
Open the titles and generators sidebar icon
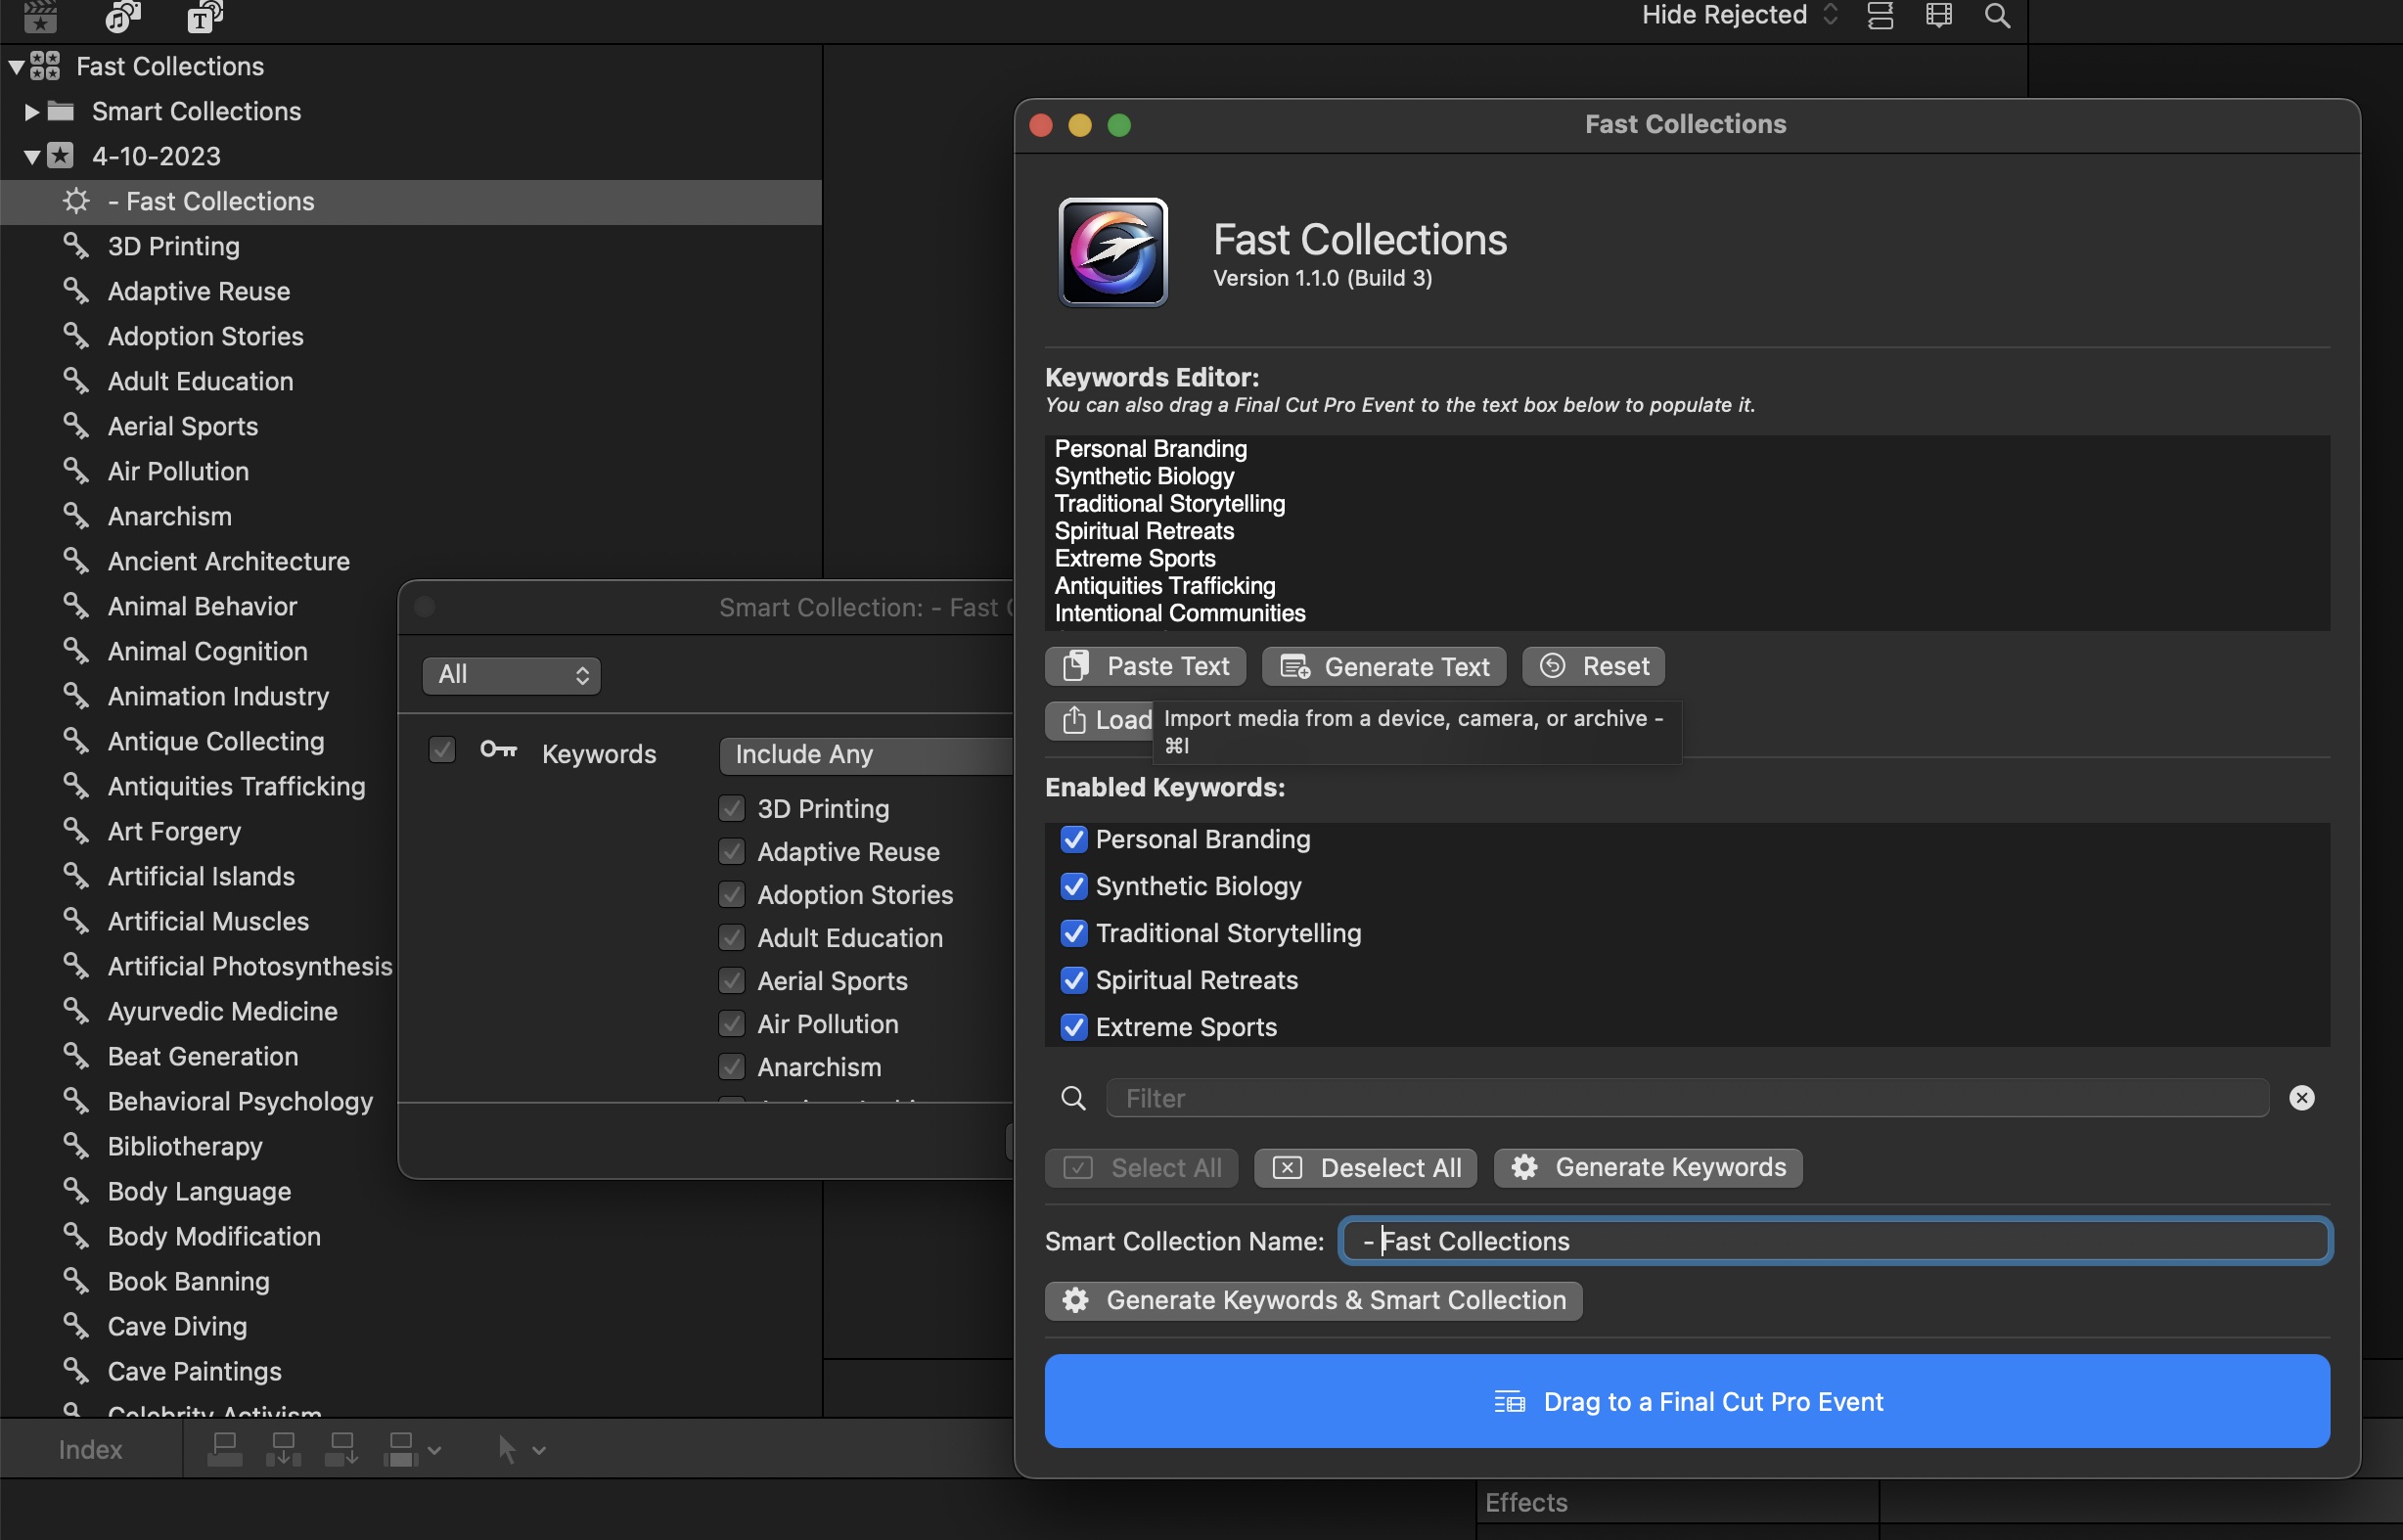tap(204, 15)
